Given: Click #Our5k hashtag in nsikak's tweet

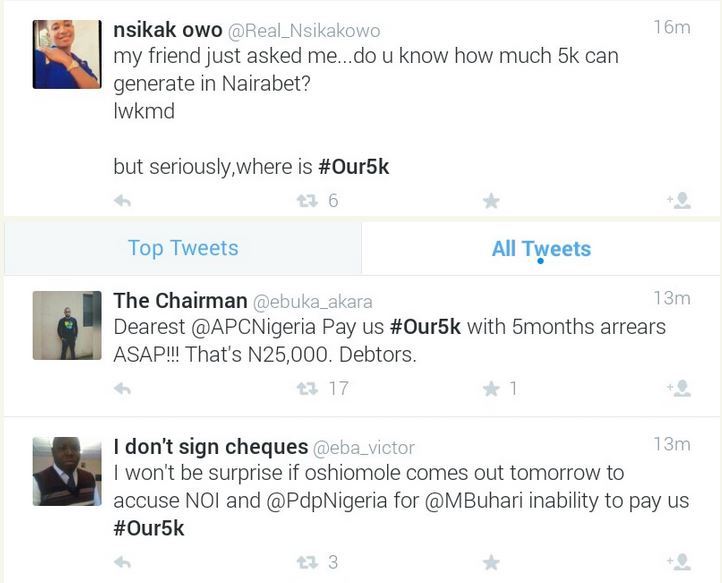Looking at the screenshot, I should pos(354,167).
